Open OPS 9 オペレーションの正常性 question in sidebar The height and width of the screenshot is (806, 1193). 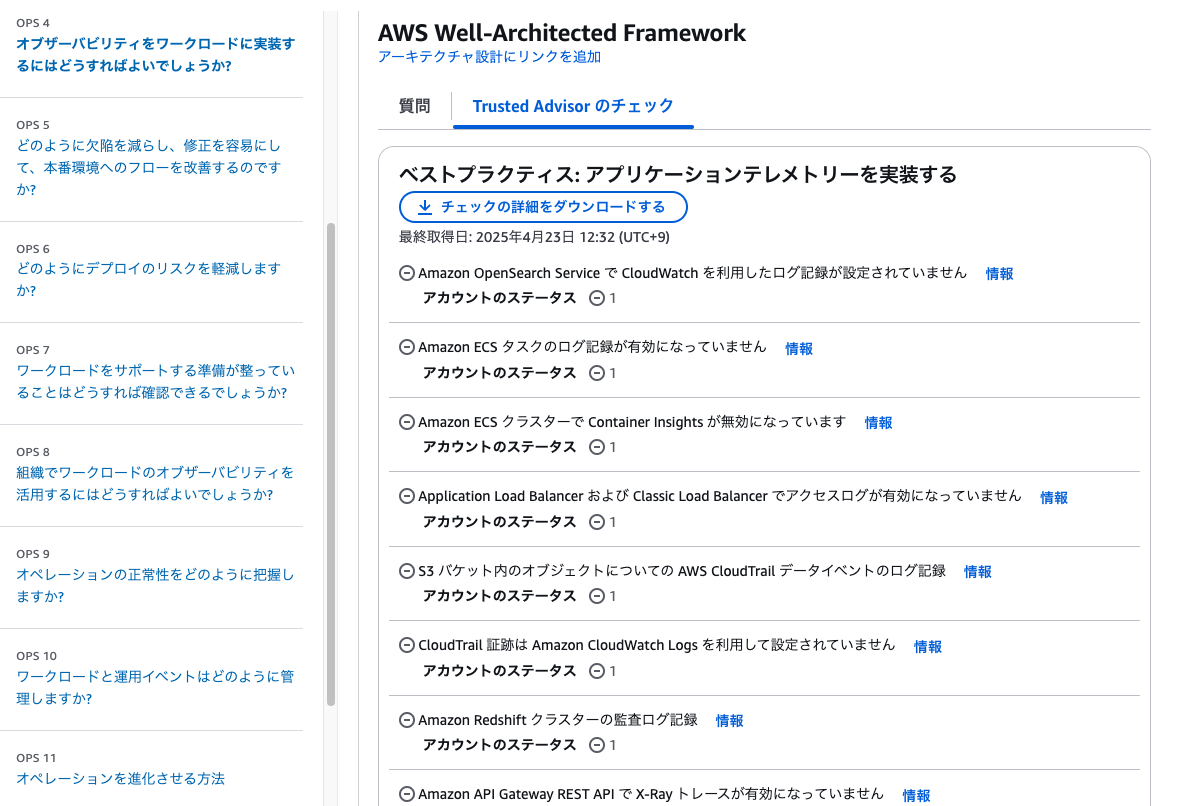point(154,585)
